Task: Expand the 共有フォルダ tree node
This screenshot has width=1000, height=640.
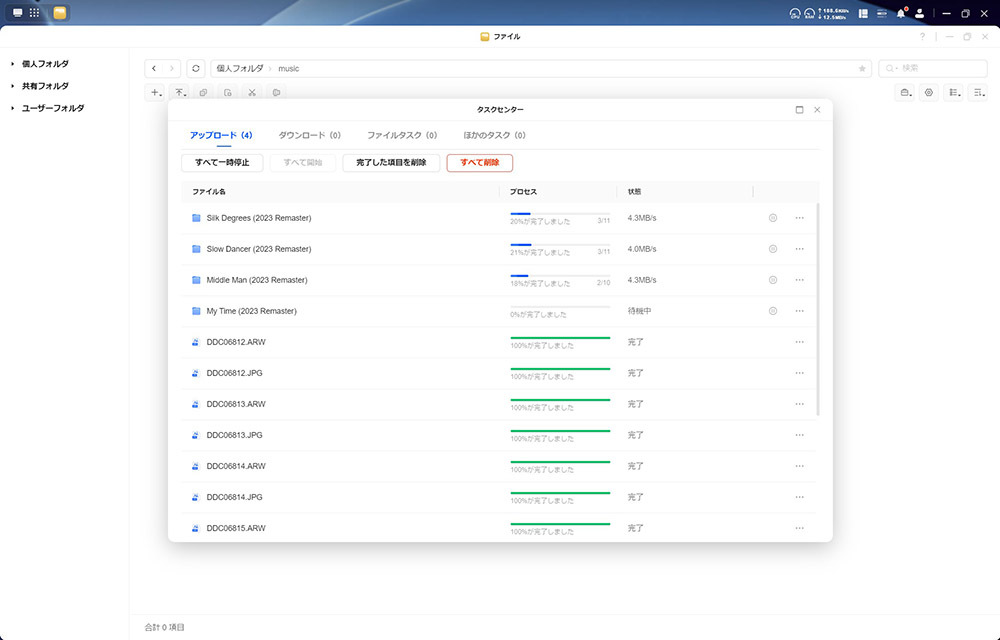Action: [13, 86]
